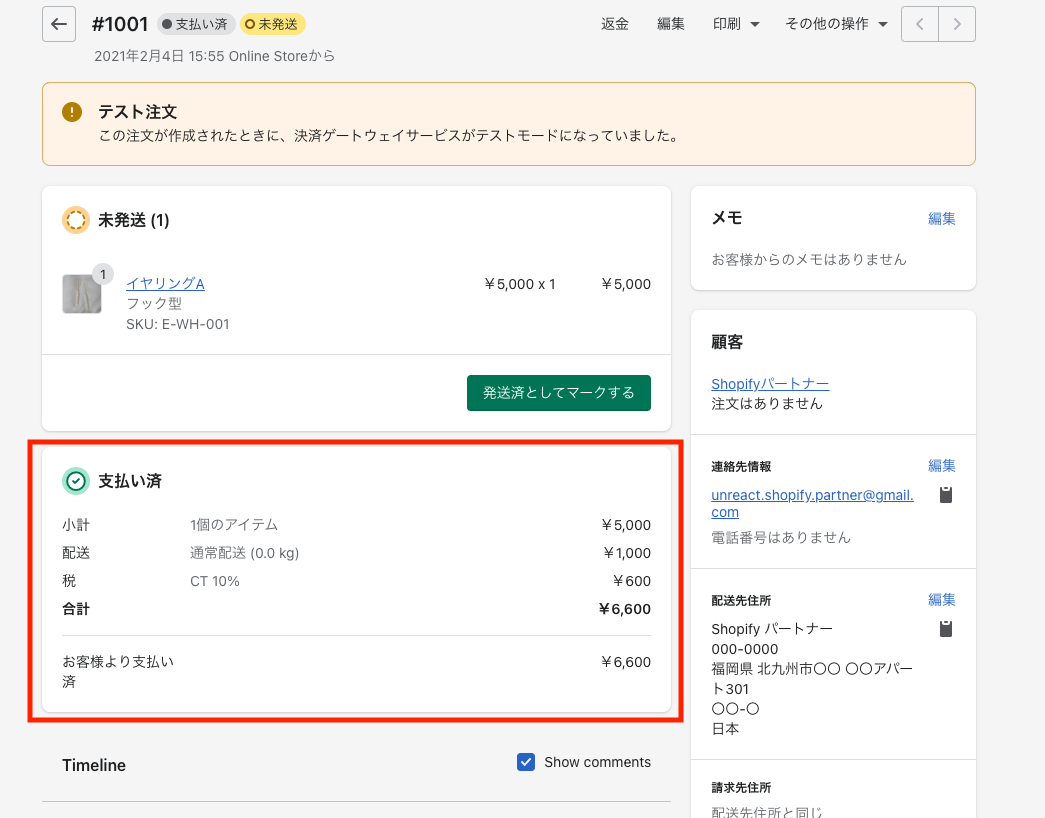Screen dimensions: 1045x818
Task: Select the order date 2021年2月4日 text
Action: (215, 56)
